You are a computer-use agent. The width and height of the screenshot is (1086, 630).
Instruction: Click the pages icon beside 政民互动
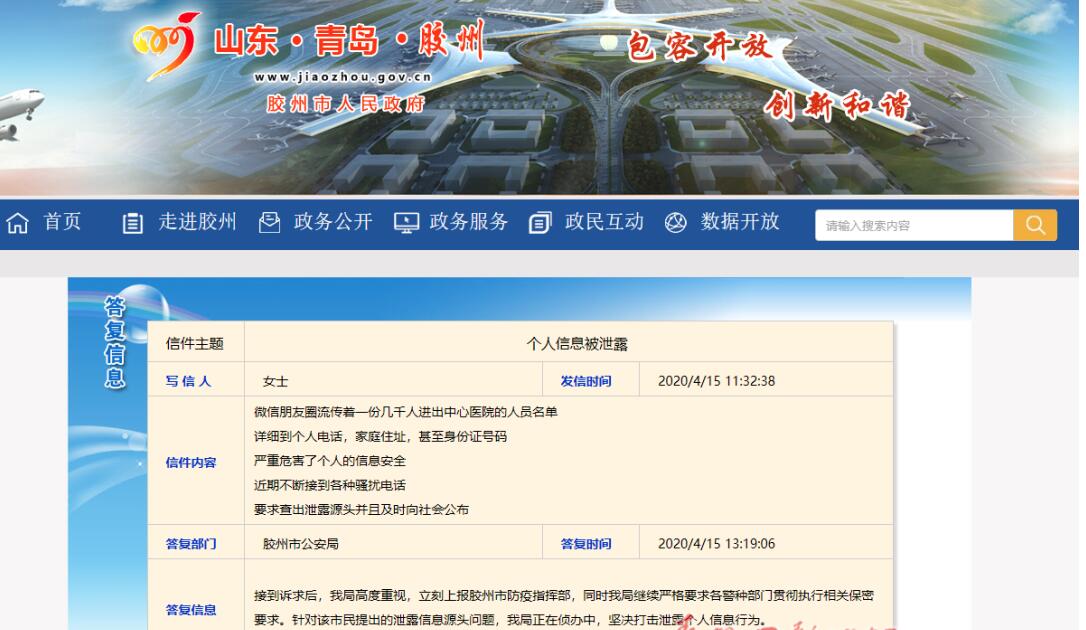(x=540, y=223)
